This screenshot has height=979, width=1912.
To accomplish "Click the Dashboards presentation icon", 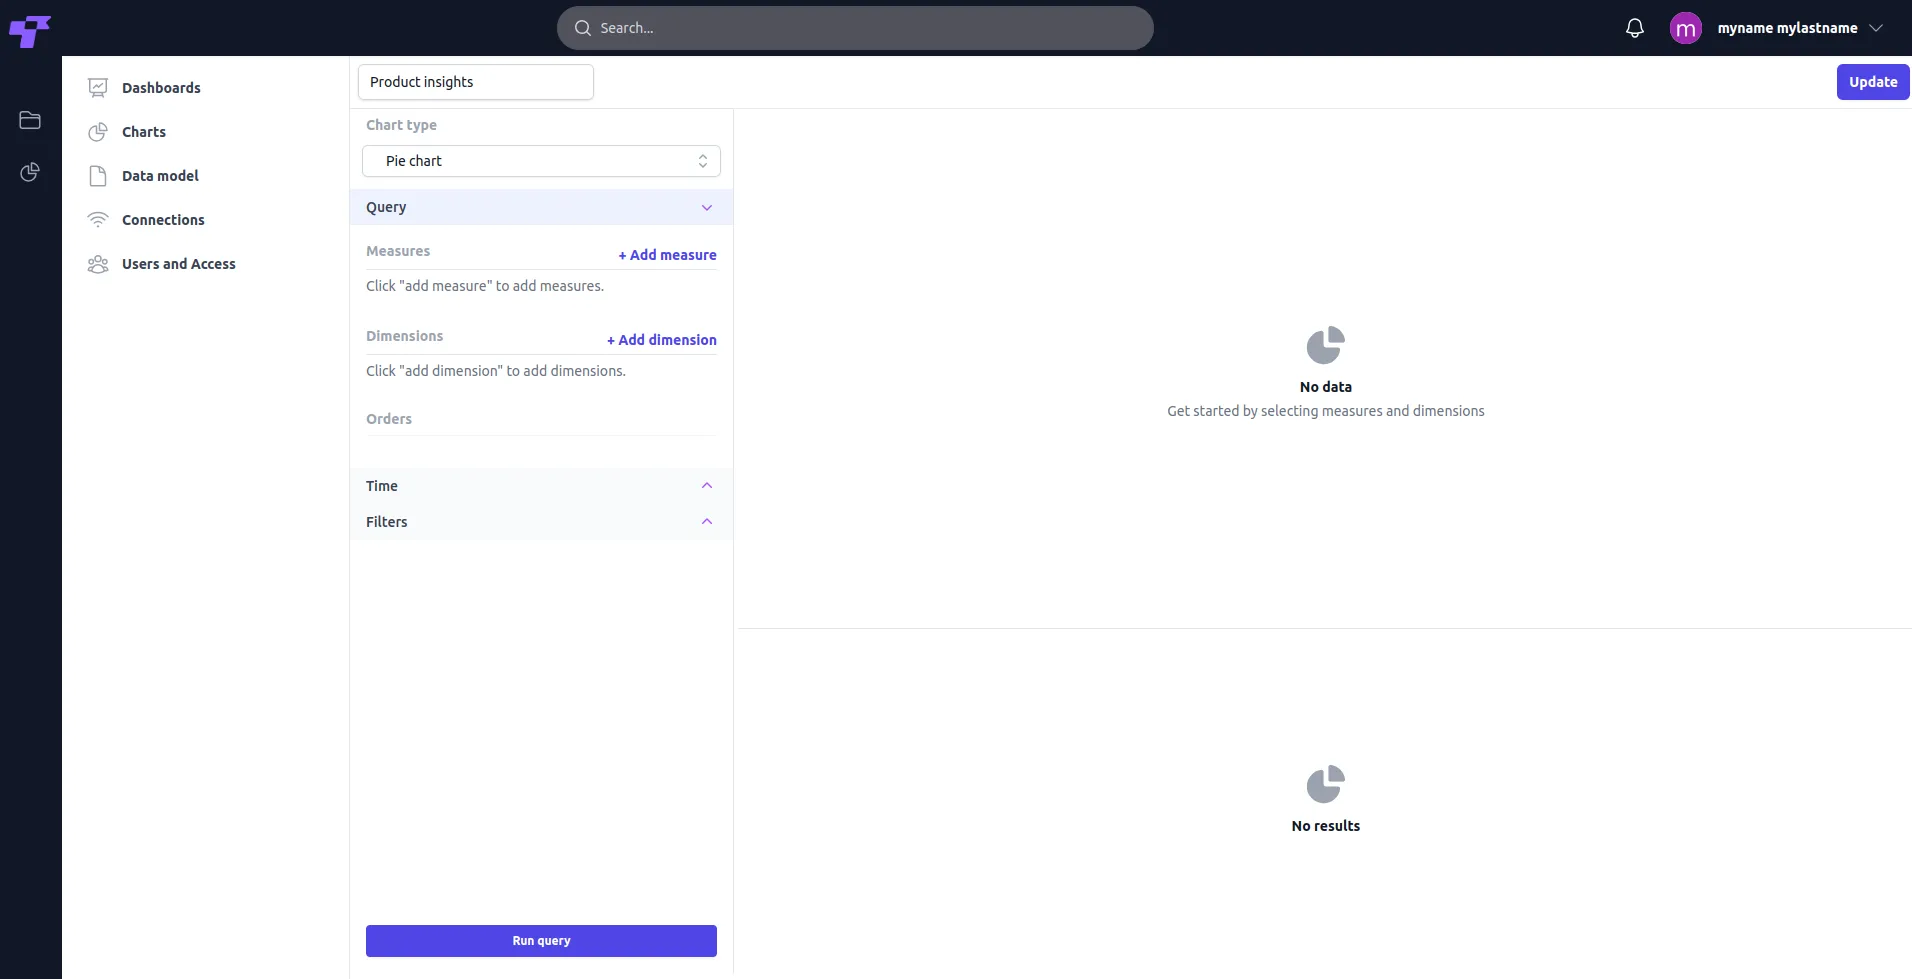I will 98,88.
